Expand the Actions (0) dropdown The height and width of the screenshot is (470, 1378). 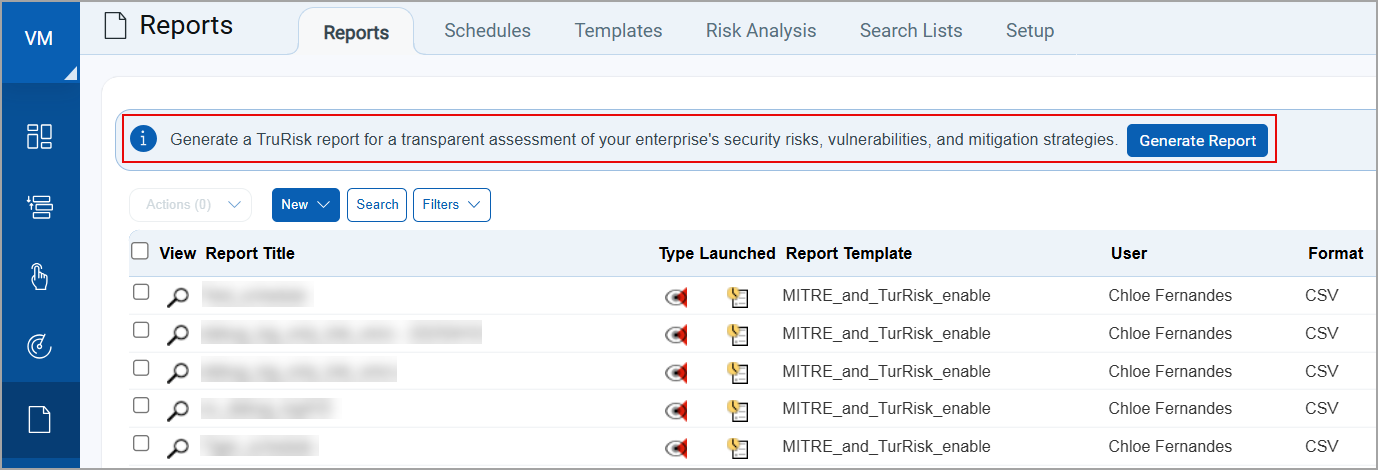[190, 205]
